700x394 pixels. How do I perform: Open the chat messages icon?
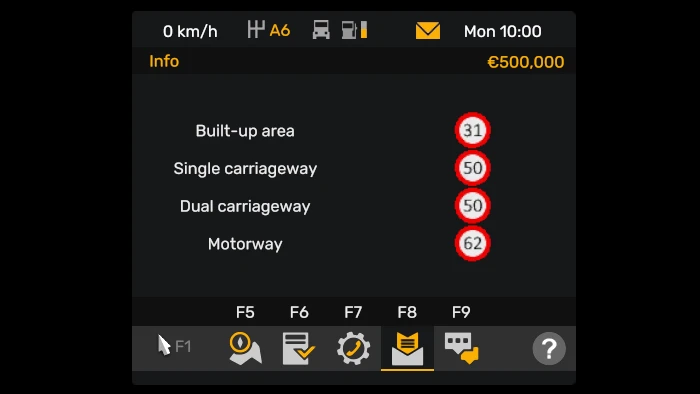pyautogui.click(x=461, y=348)
